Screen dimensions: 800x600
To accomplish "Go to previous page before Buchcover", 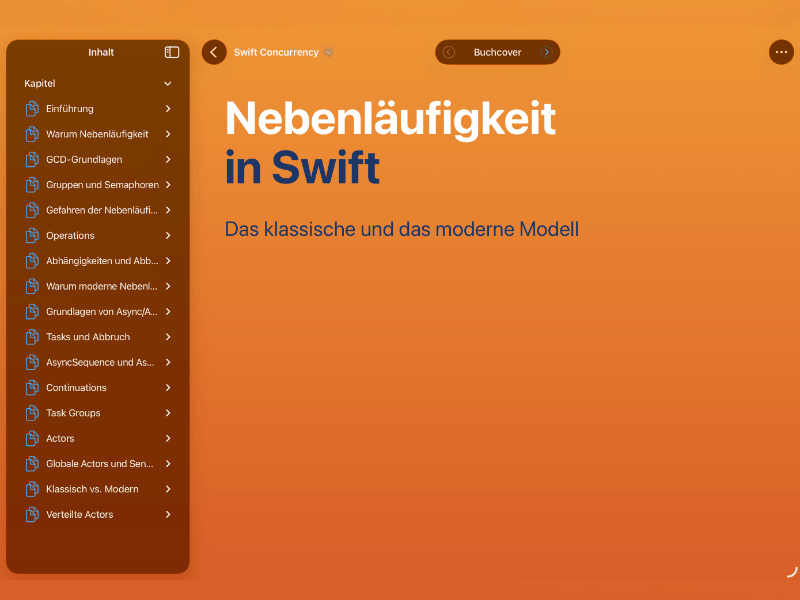I will [x=449, y=52].
